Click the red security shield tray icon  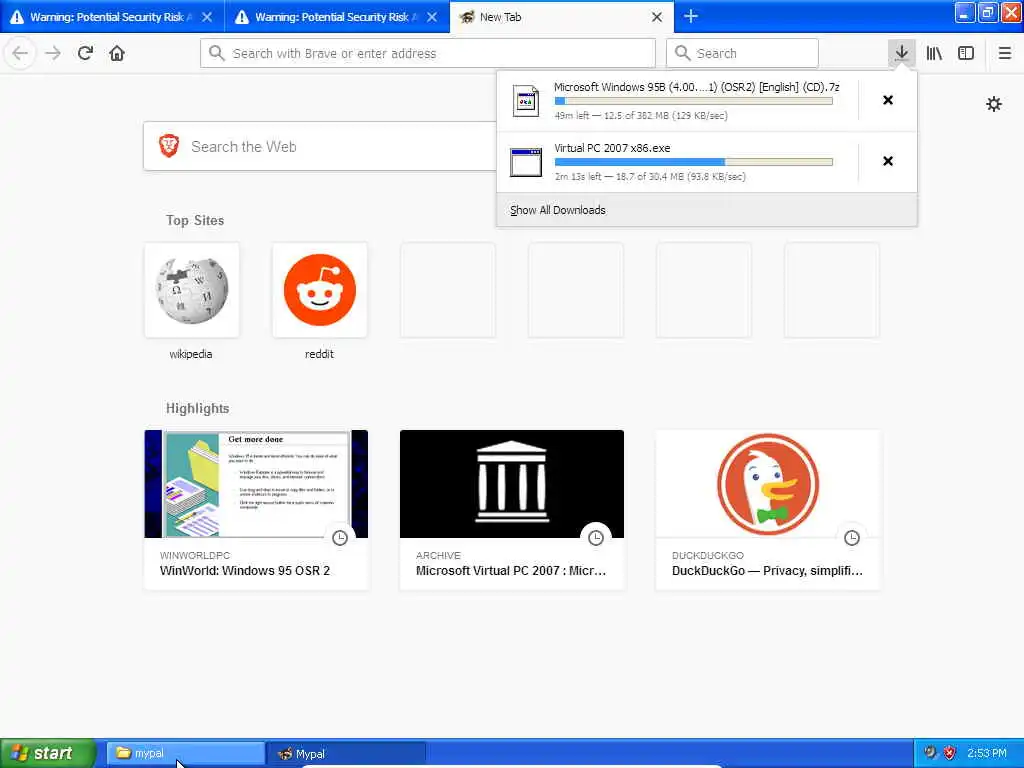point(950,753)
